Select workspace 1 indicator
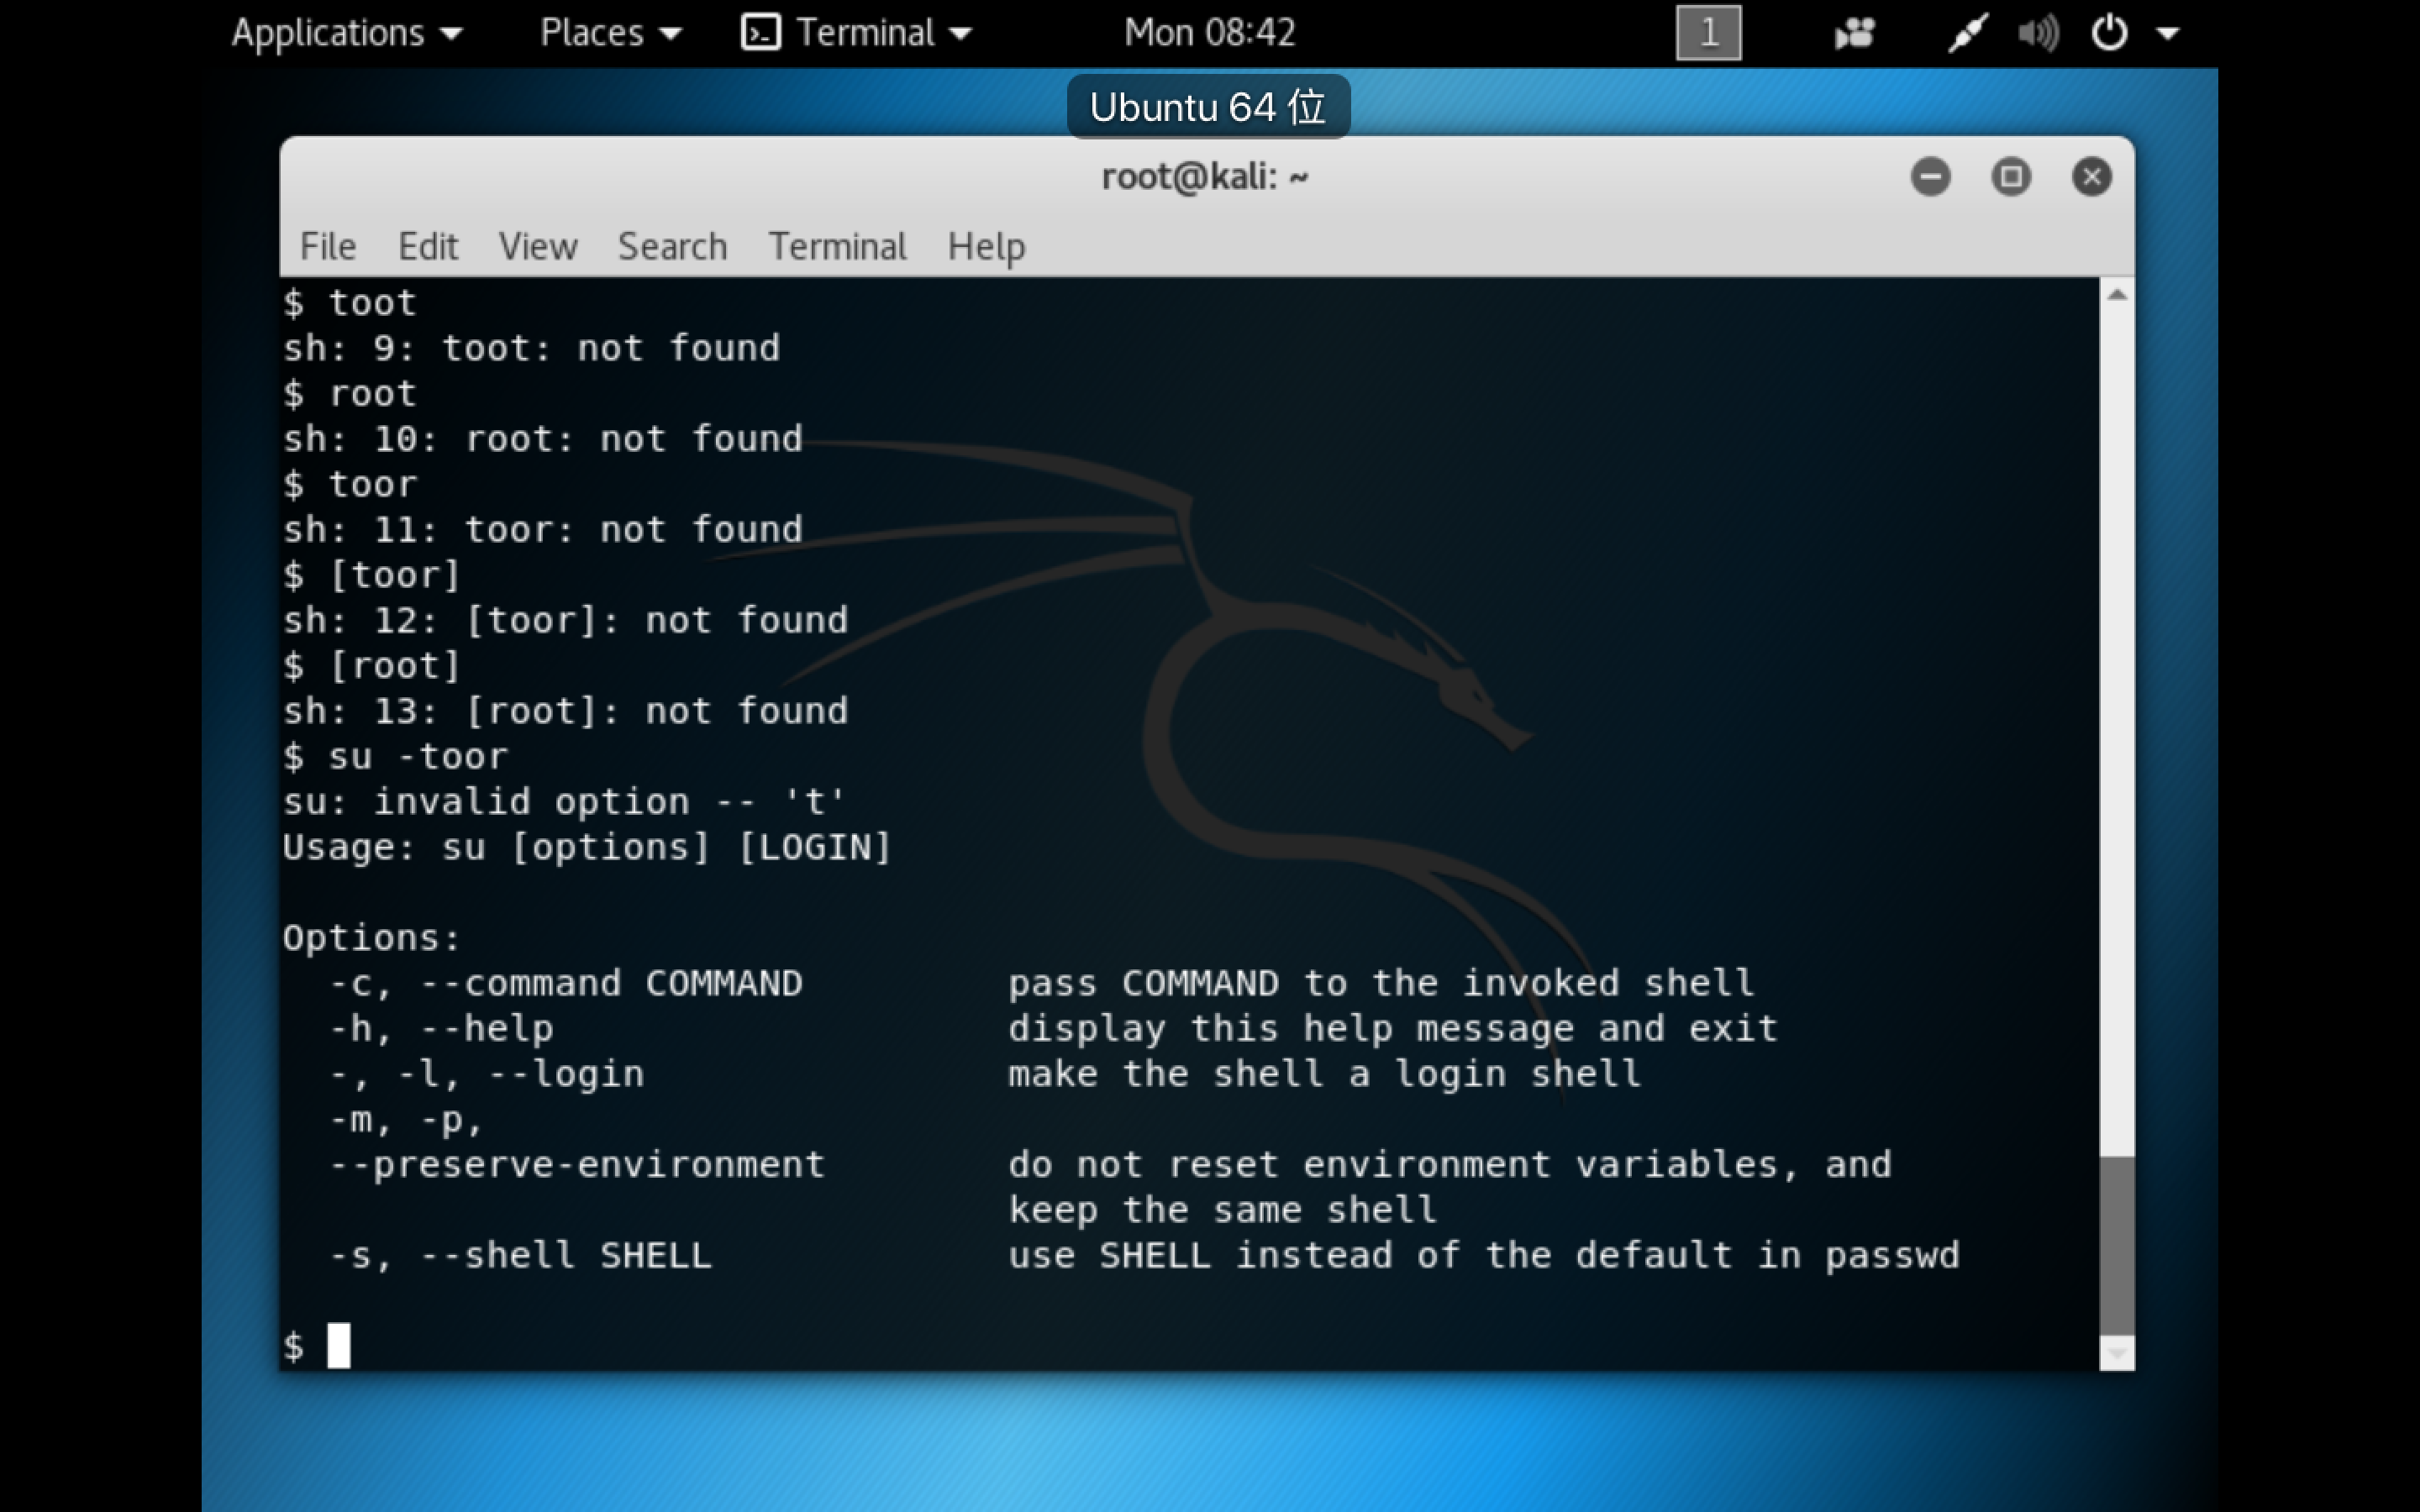Image resolution: width=2420 pixels, height=1512 pixels. click(x=1708, y=33)
